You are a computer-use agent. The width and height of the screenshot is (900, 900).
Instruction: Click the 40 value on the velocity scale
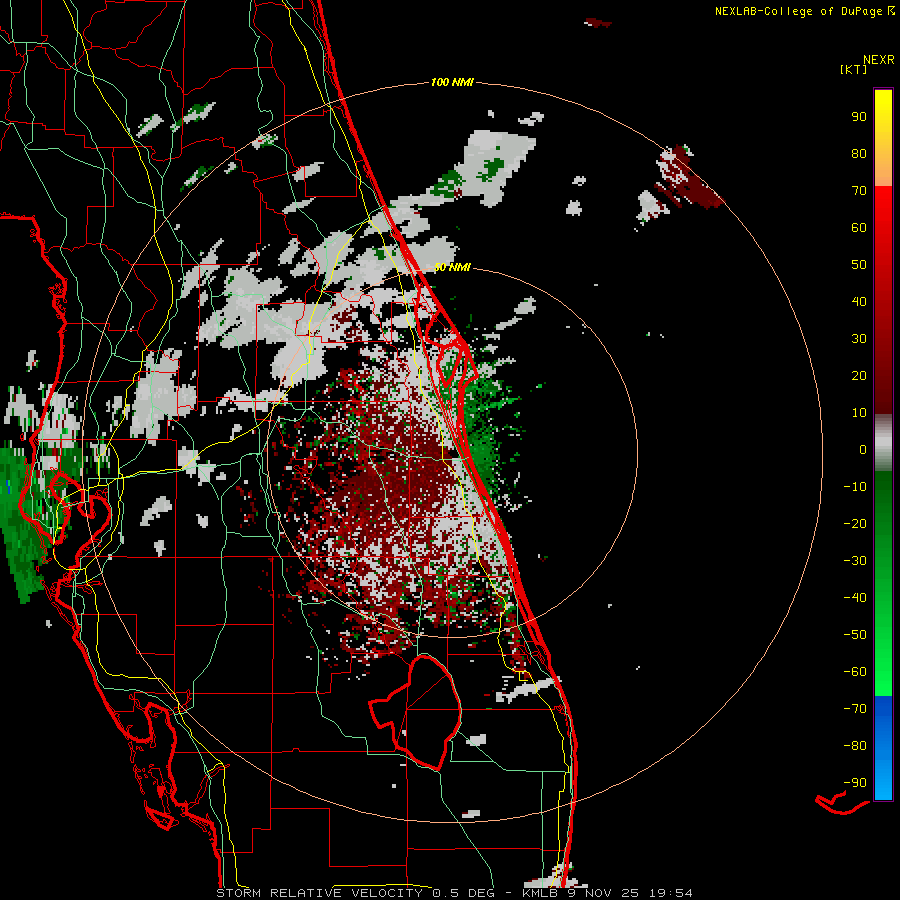[859, 301]
